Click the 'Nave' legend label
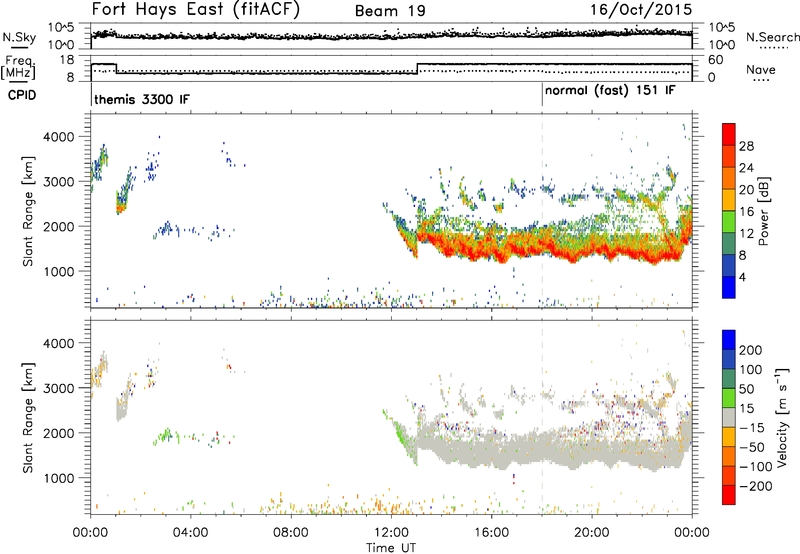The image size is (800, 554). click(x=761, y=69)
